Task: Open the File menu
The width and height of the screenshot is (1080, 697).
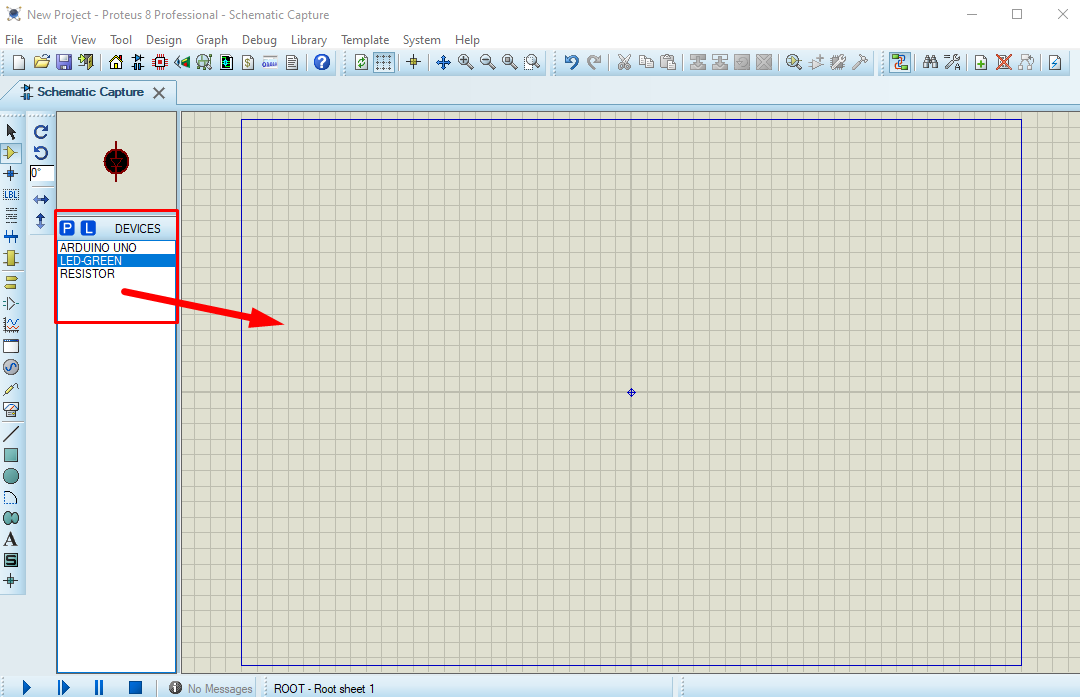Action: coord(14,40)
